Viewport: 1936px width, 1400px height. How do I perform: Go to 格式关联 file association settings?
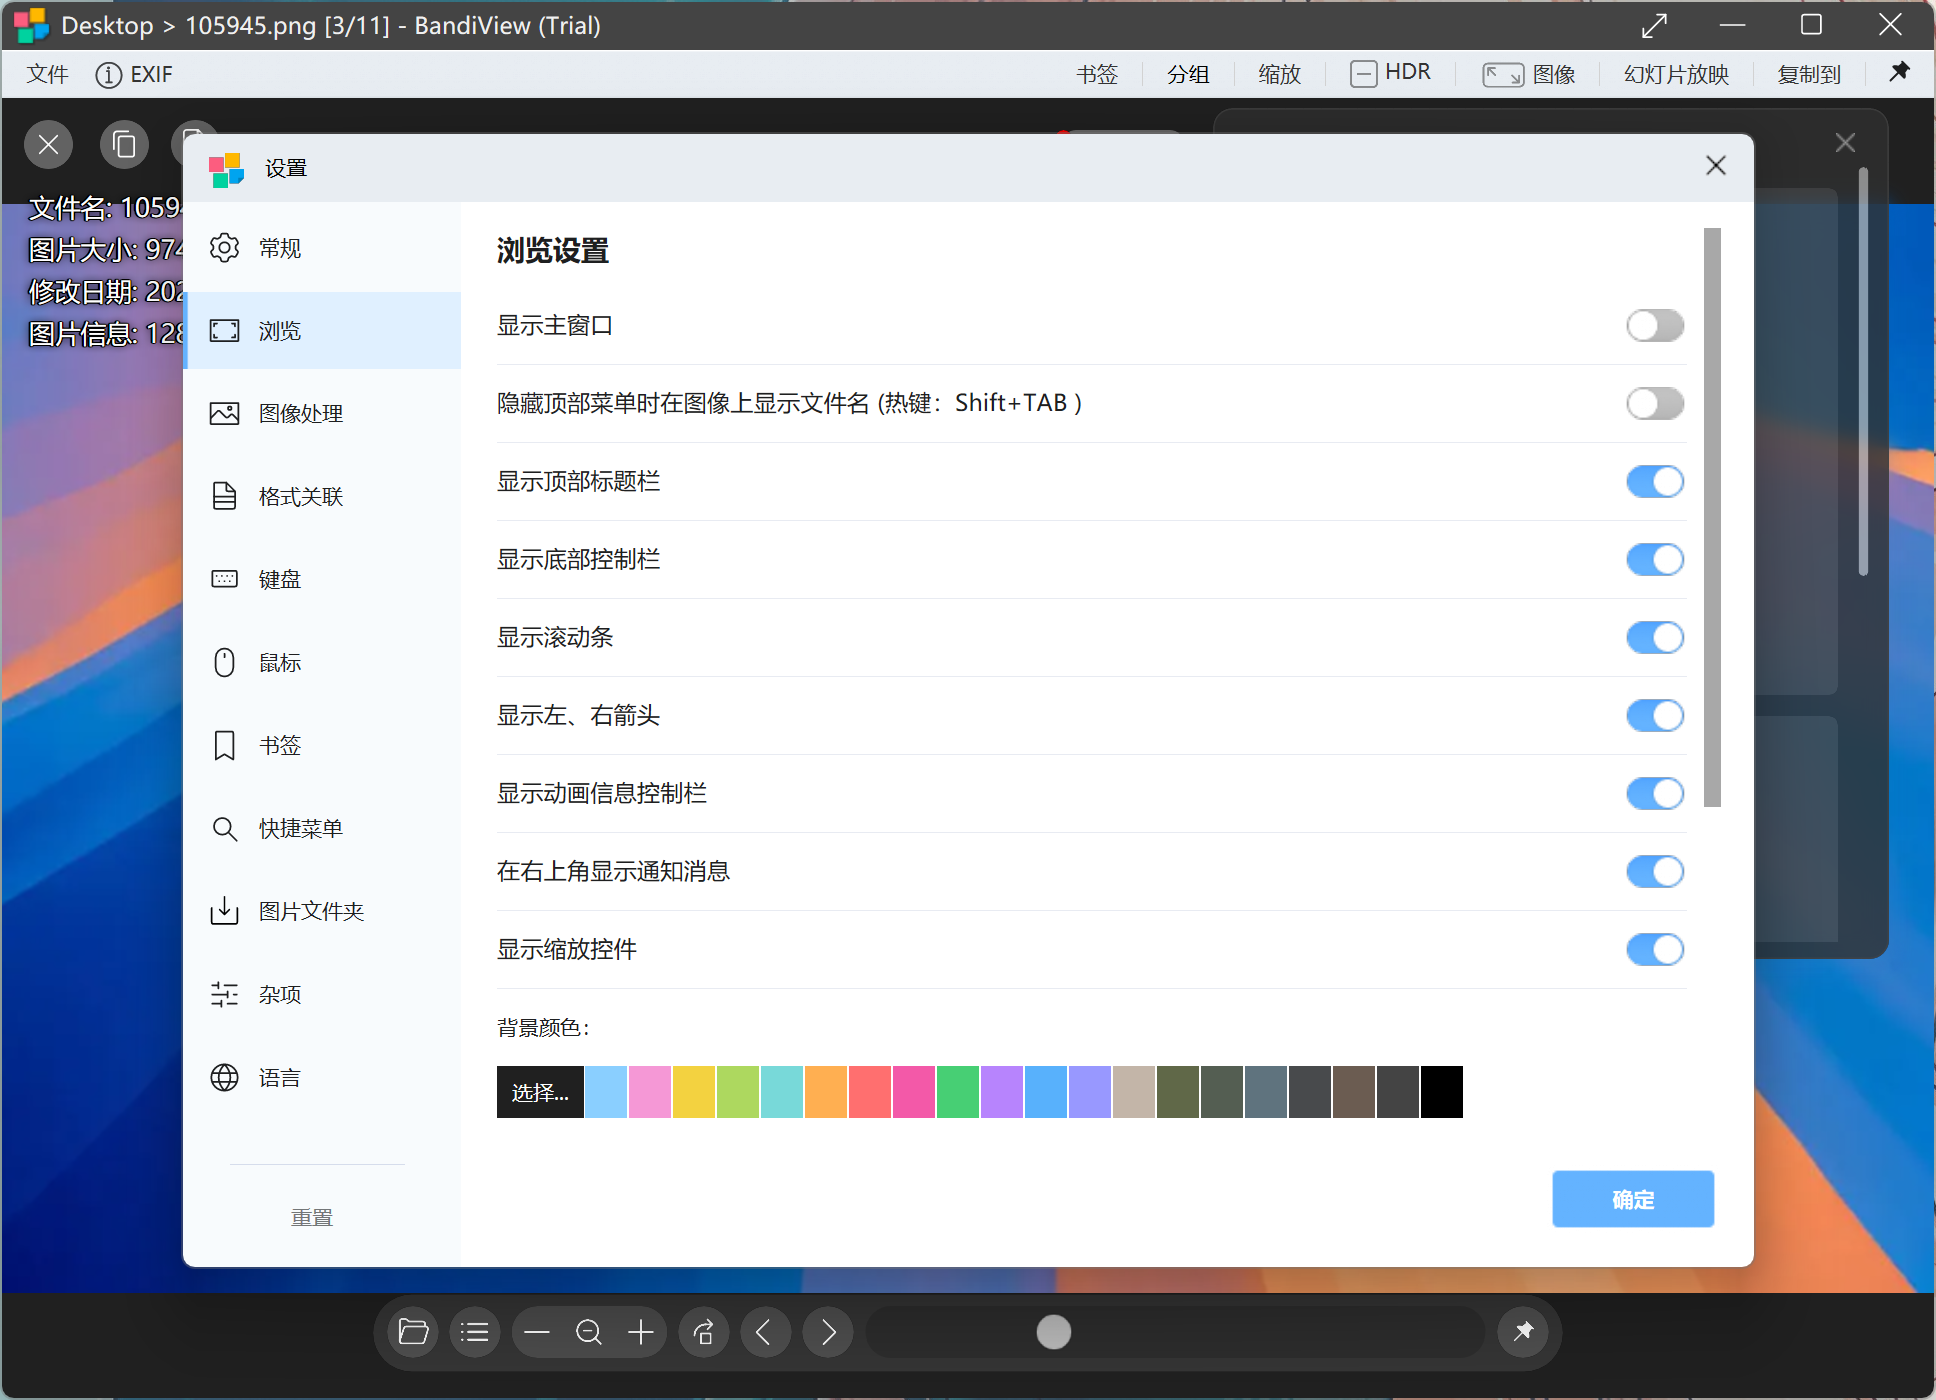click(x=322, y=497)
